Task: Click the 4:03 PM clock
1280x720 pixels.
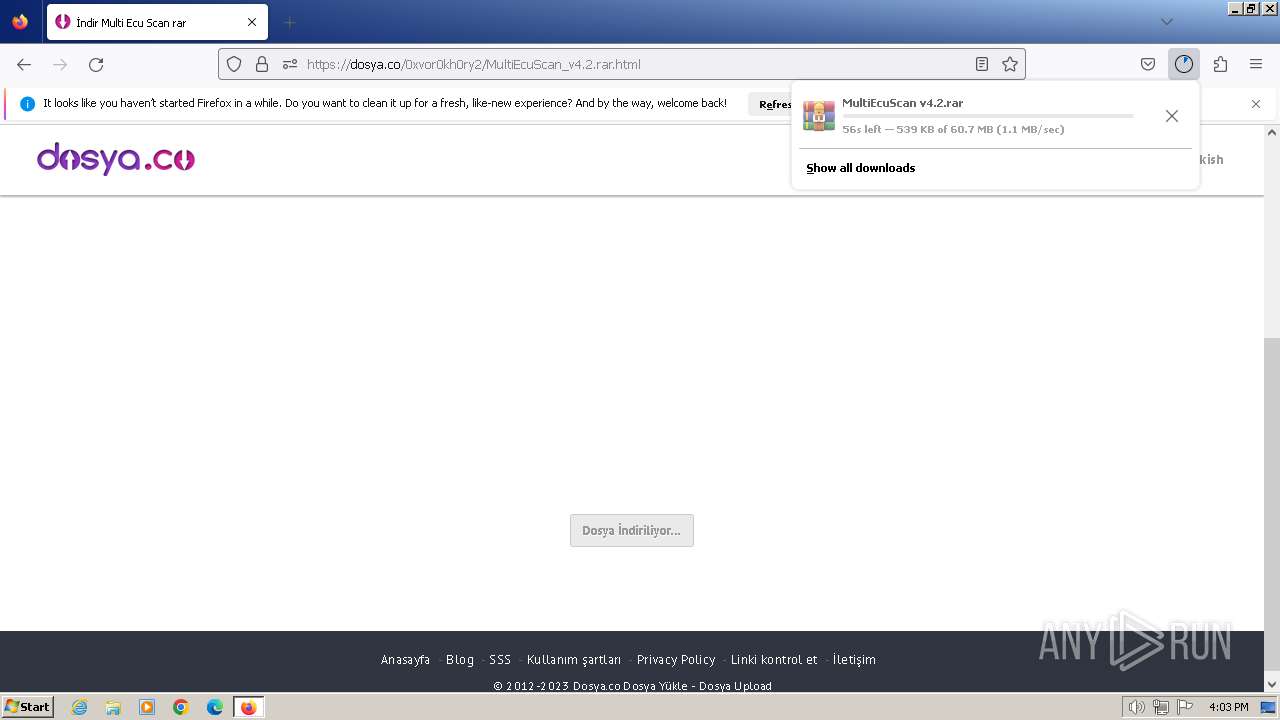Action: click(1228, 707)
